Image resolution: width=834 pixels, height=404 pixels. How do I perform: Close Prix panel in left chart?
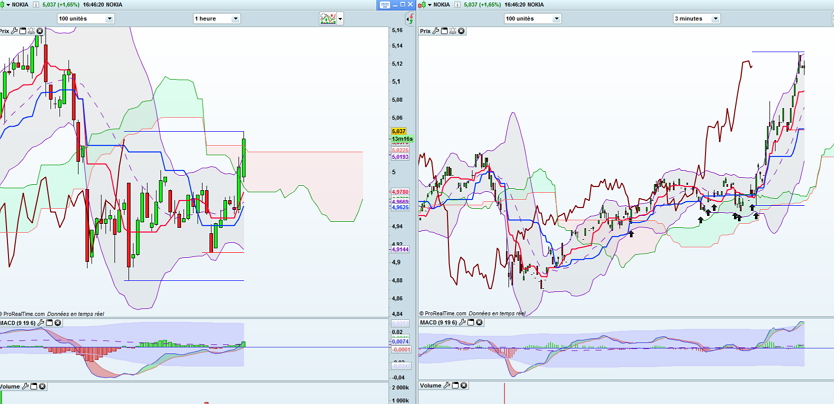click(39, 31)
